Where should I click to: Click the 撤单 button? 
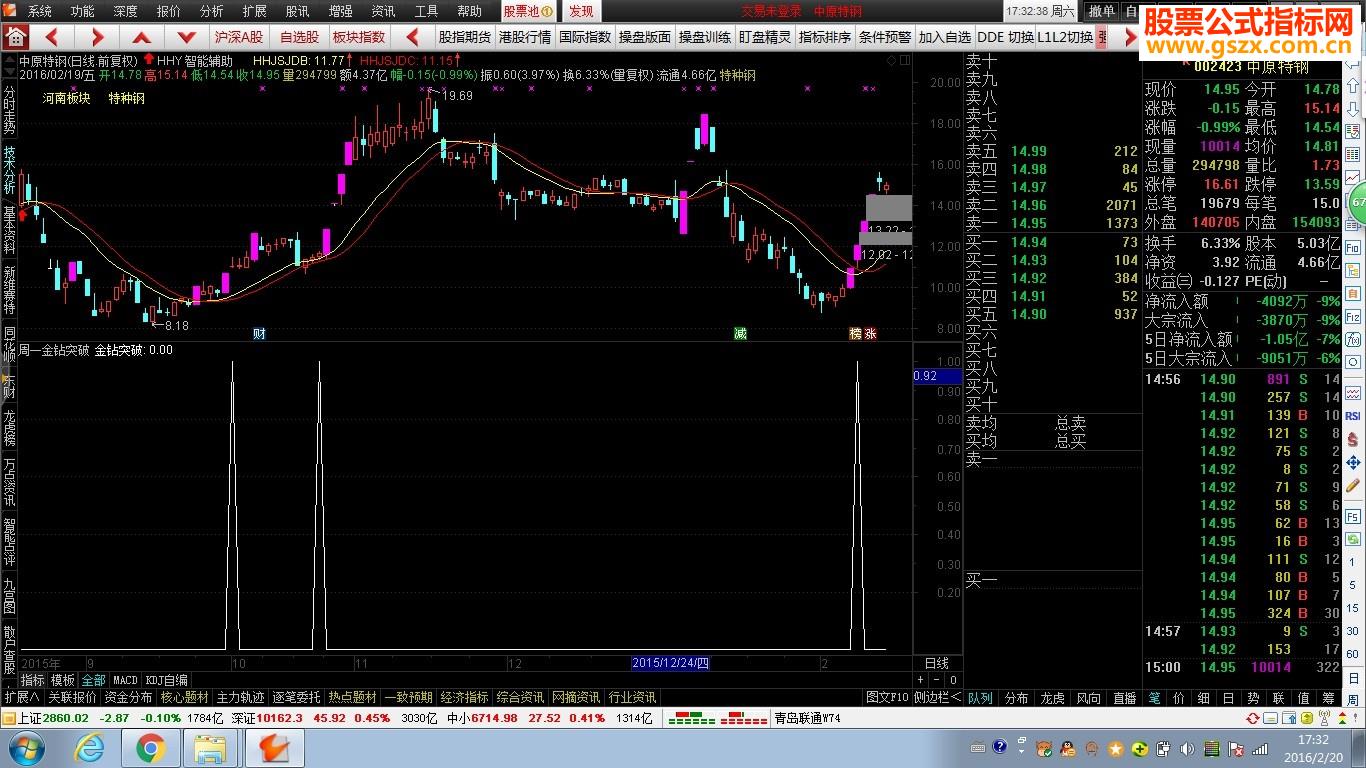1101,11
